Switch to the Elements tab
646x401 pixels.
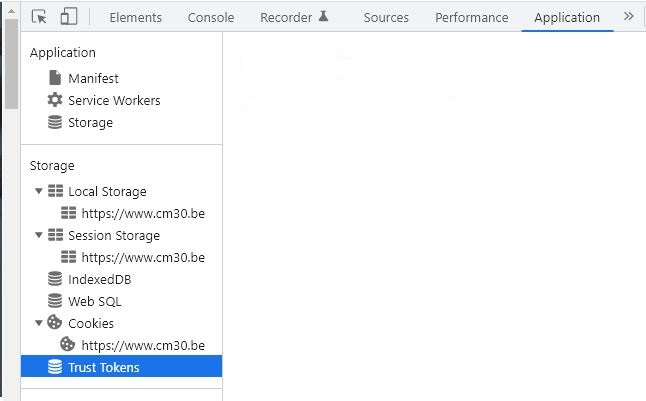(136, 17)
